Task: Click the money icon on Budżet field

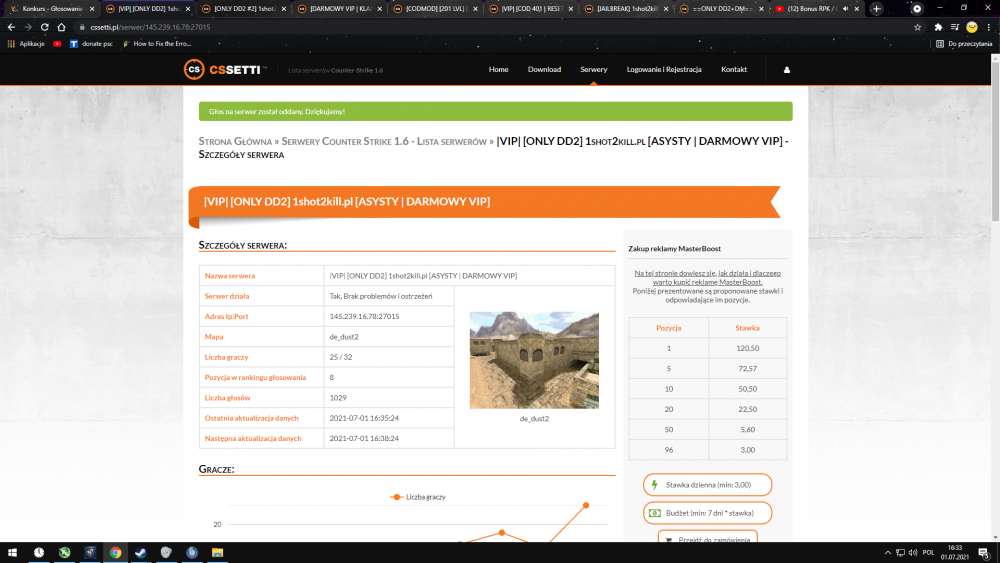Action: point(654,513)
